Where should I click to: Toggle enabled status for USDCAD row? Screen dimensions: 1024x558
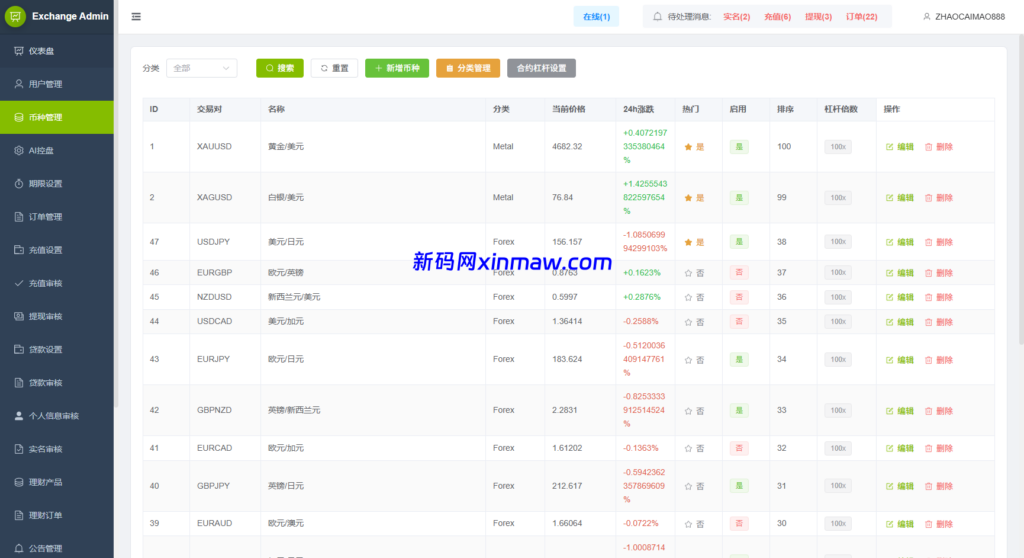pos(739,321)
